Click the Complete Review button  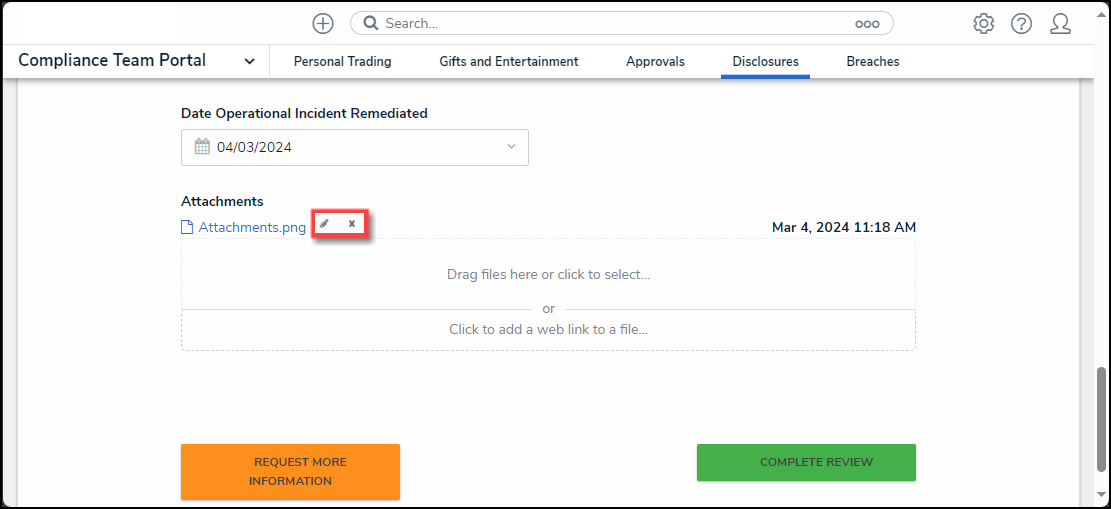point(806,462)
